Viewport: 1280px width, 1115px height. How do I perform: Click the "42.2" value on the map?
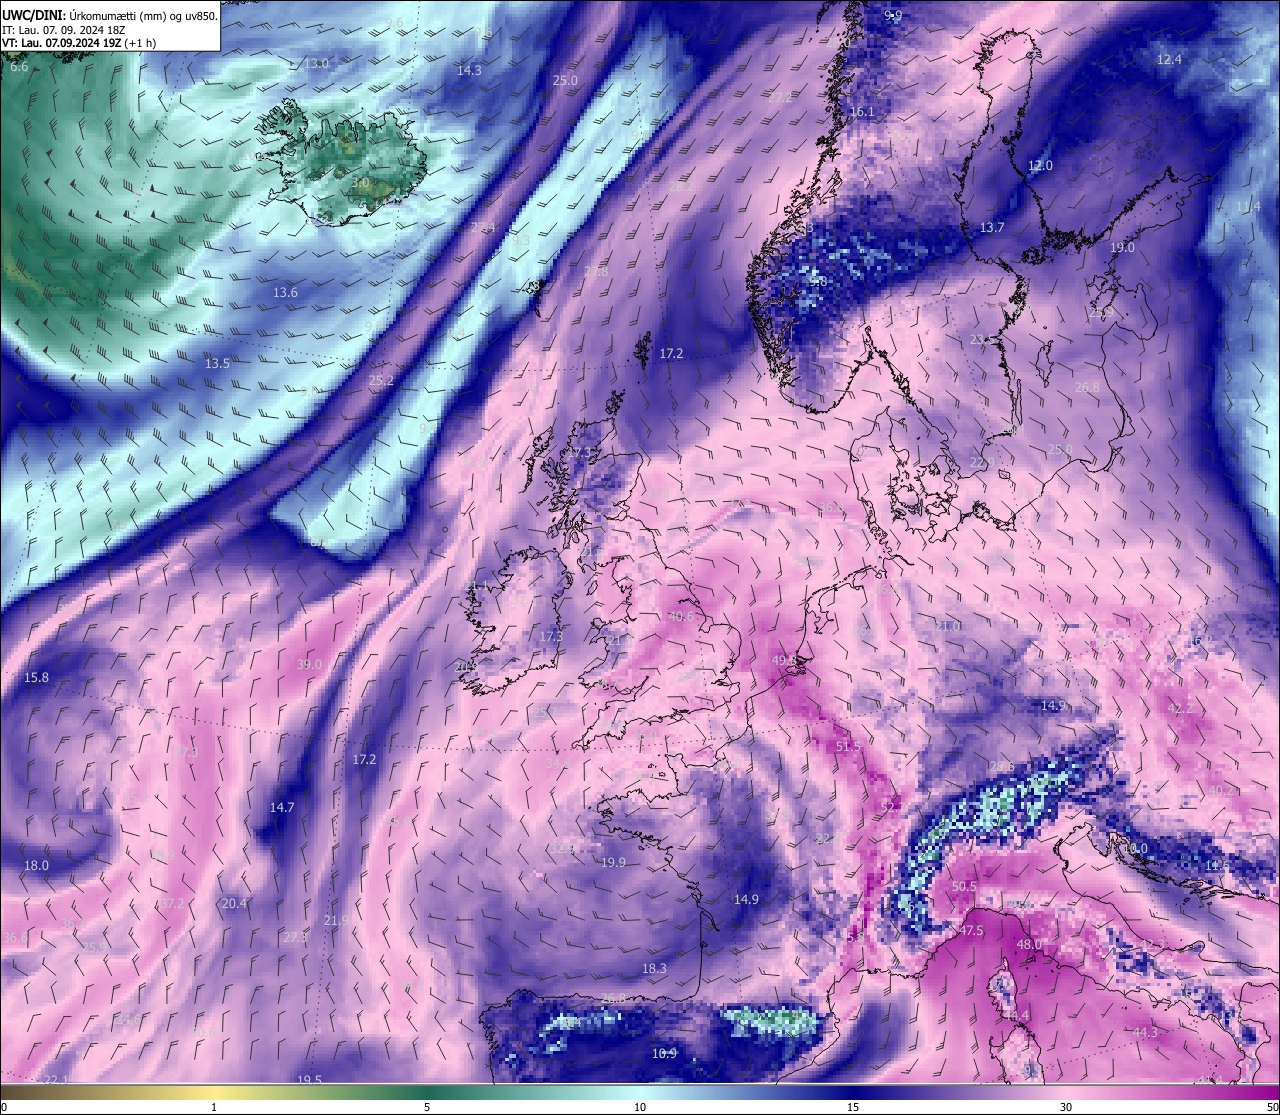1181,709
